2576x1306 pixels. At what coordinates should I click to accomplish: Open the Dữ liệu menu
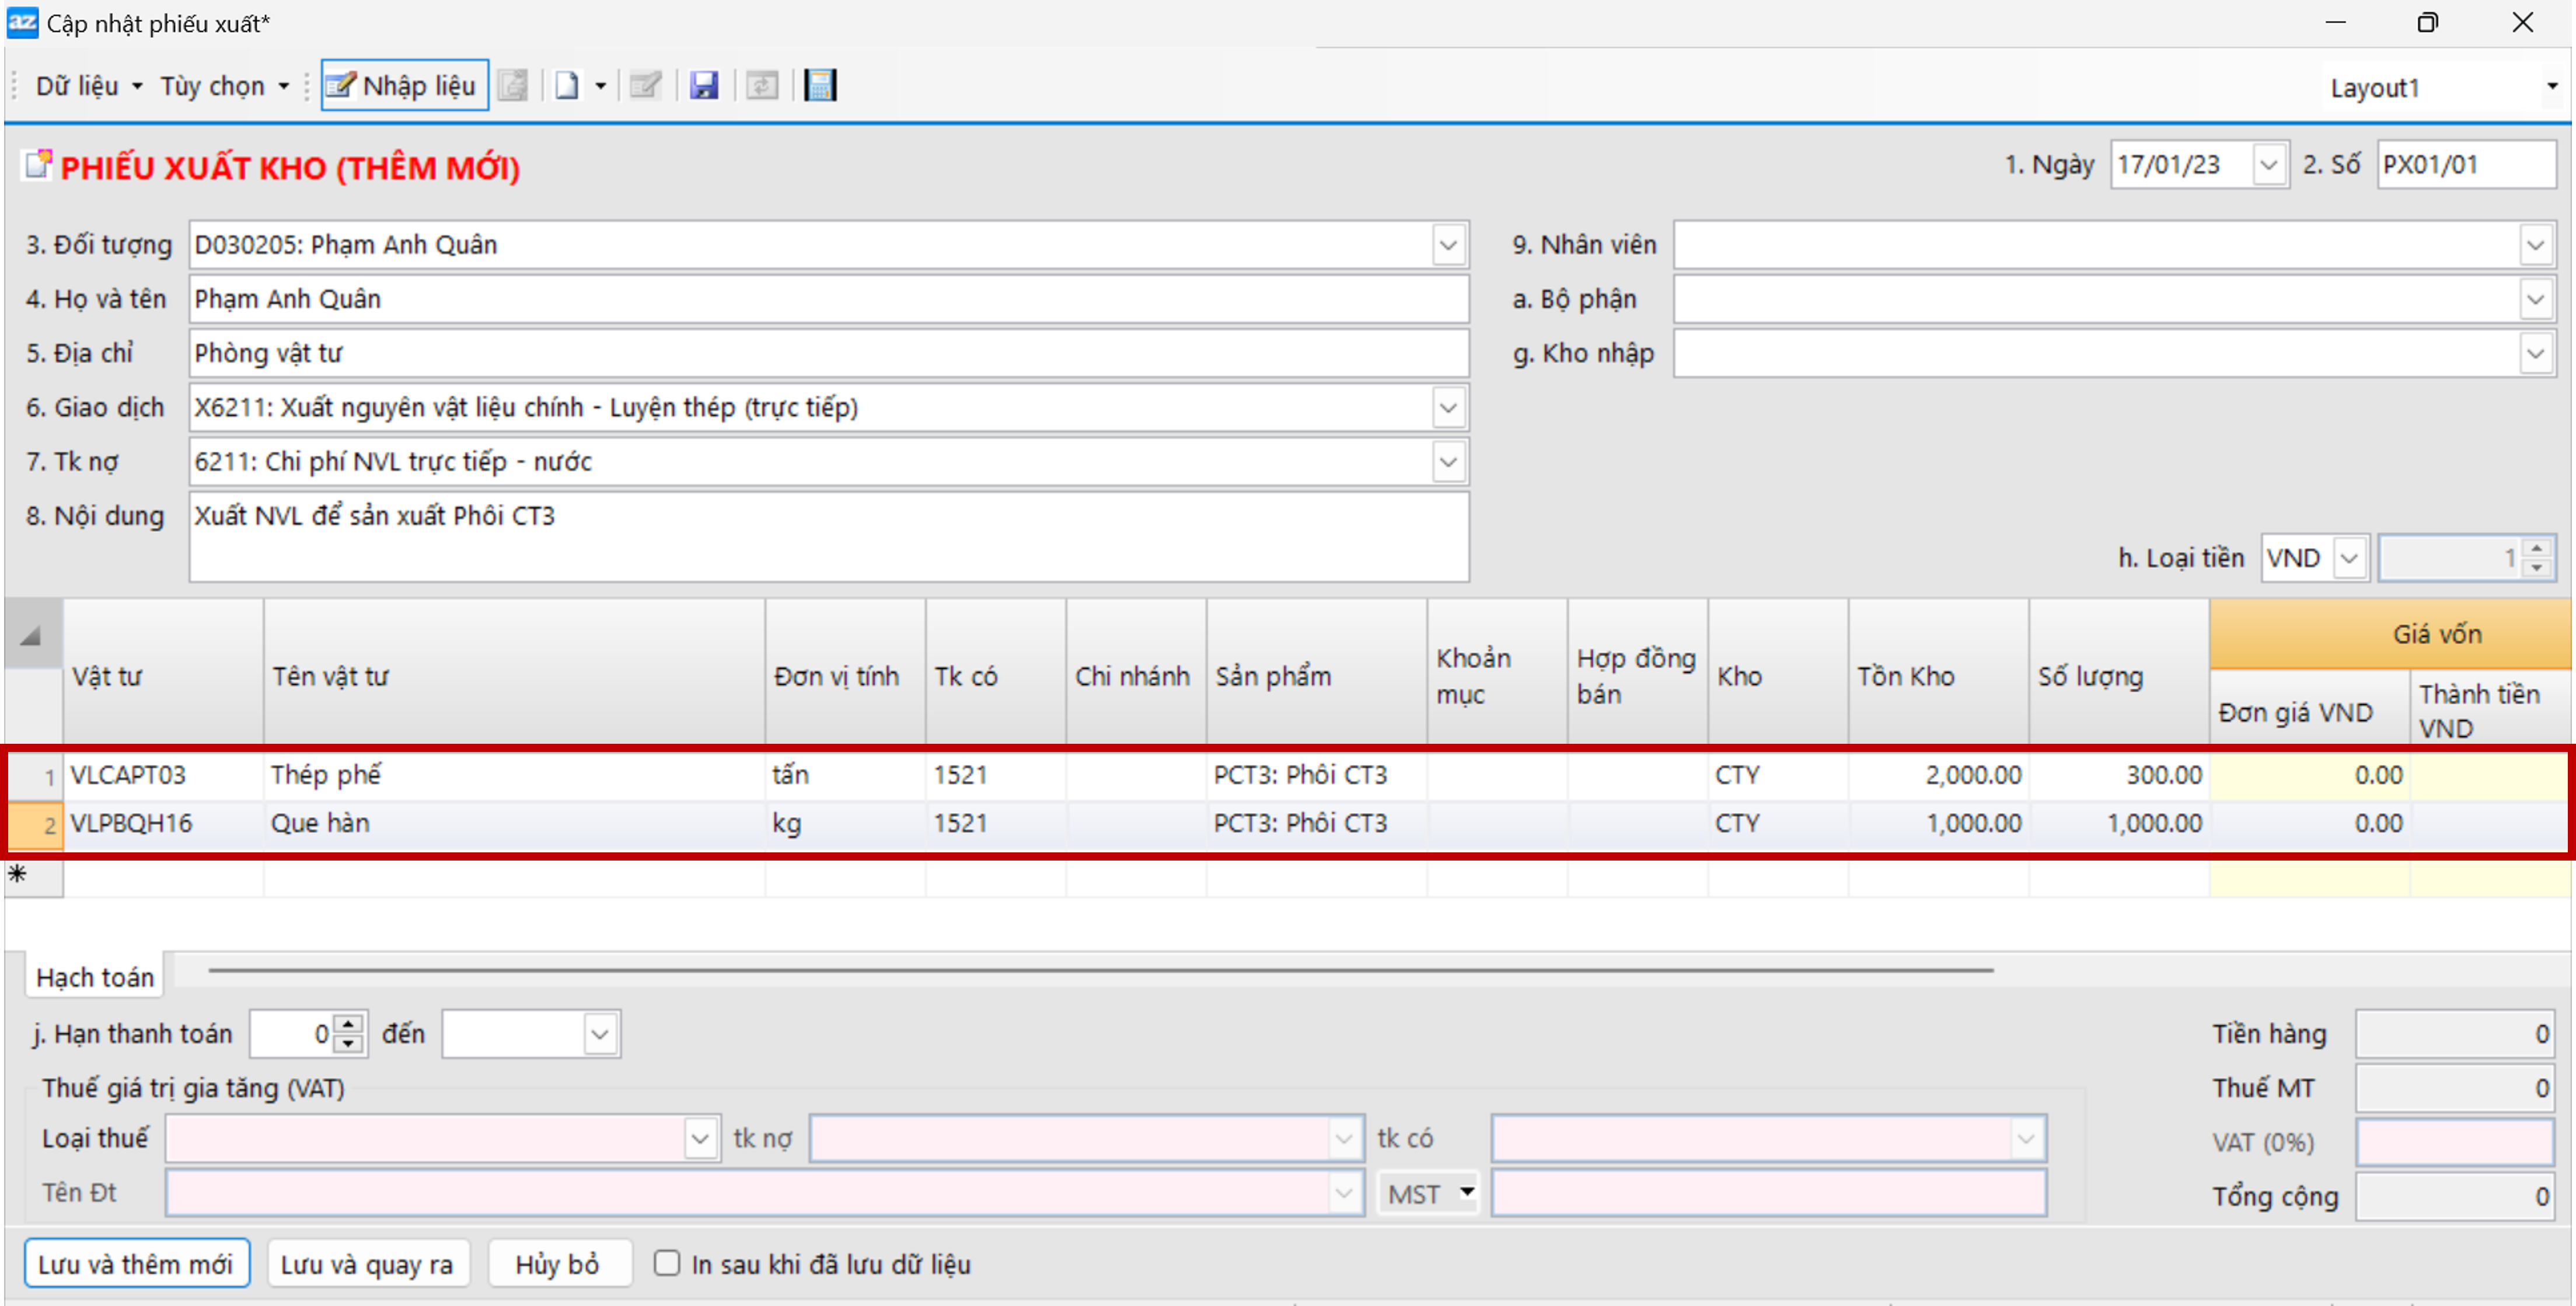[x=87, y=86]
